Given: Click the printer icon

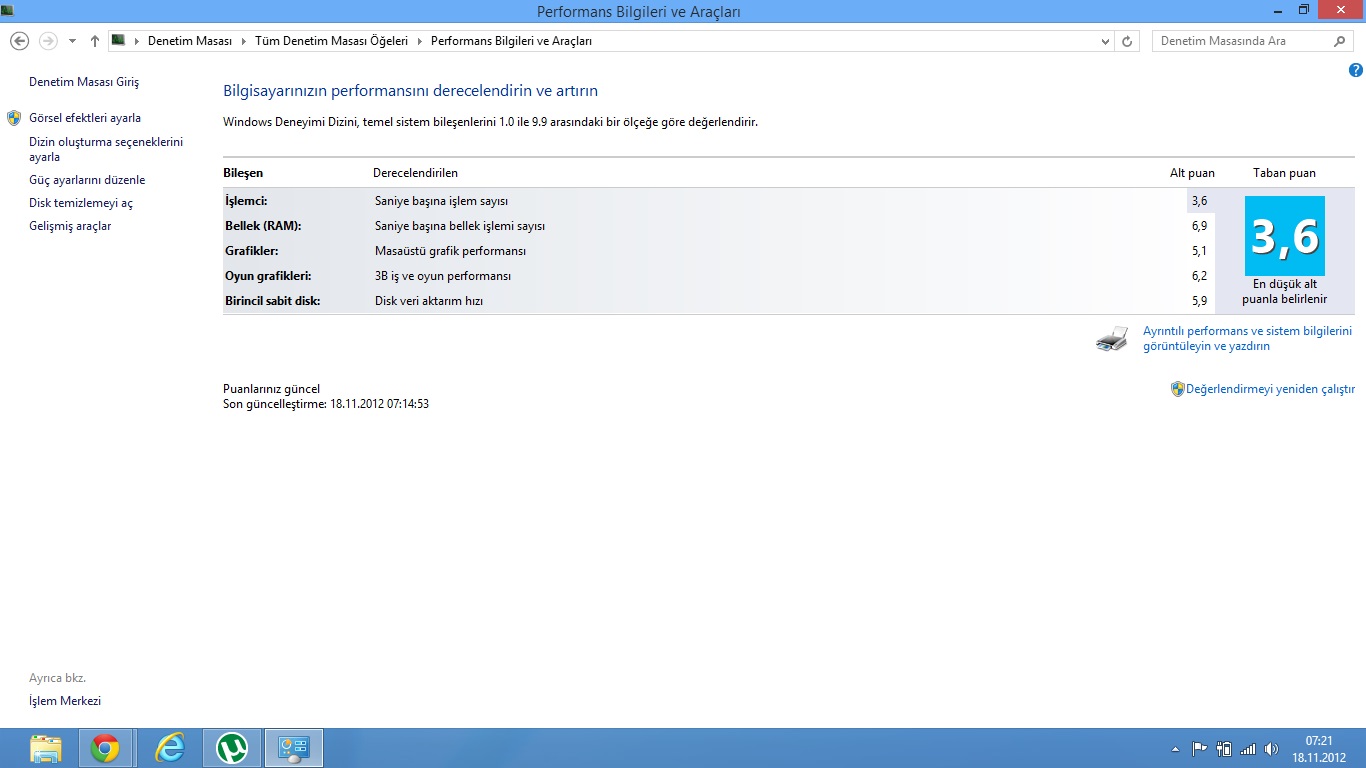Looking at the screenshot, I should point(1112,339).
